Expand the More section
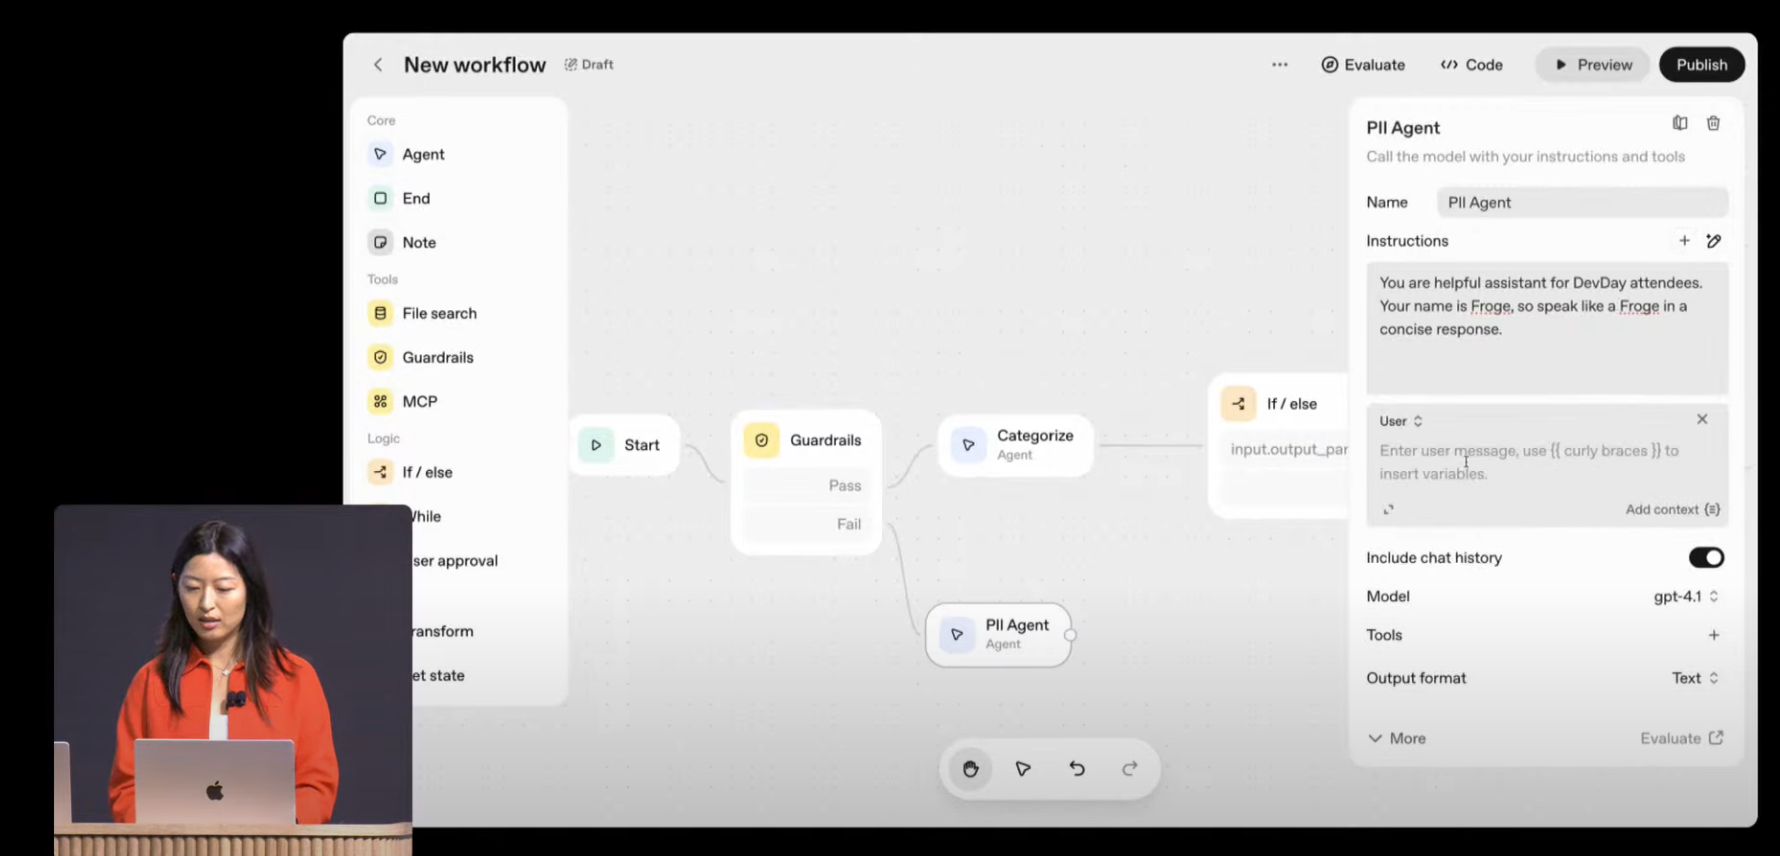Viewport: 1780px width, 856px height. coord(1397,738)
